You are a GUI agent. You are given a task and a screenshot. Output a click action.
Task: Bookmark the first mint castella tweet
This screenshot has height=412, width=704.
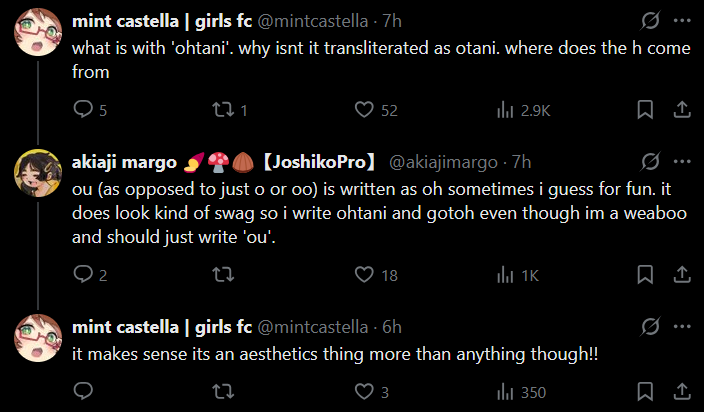click(x=646, y=110)
